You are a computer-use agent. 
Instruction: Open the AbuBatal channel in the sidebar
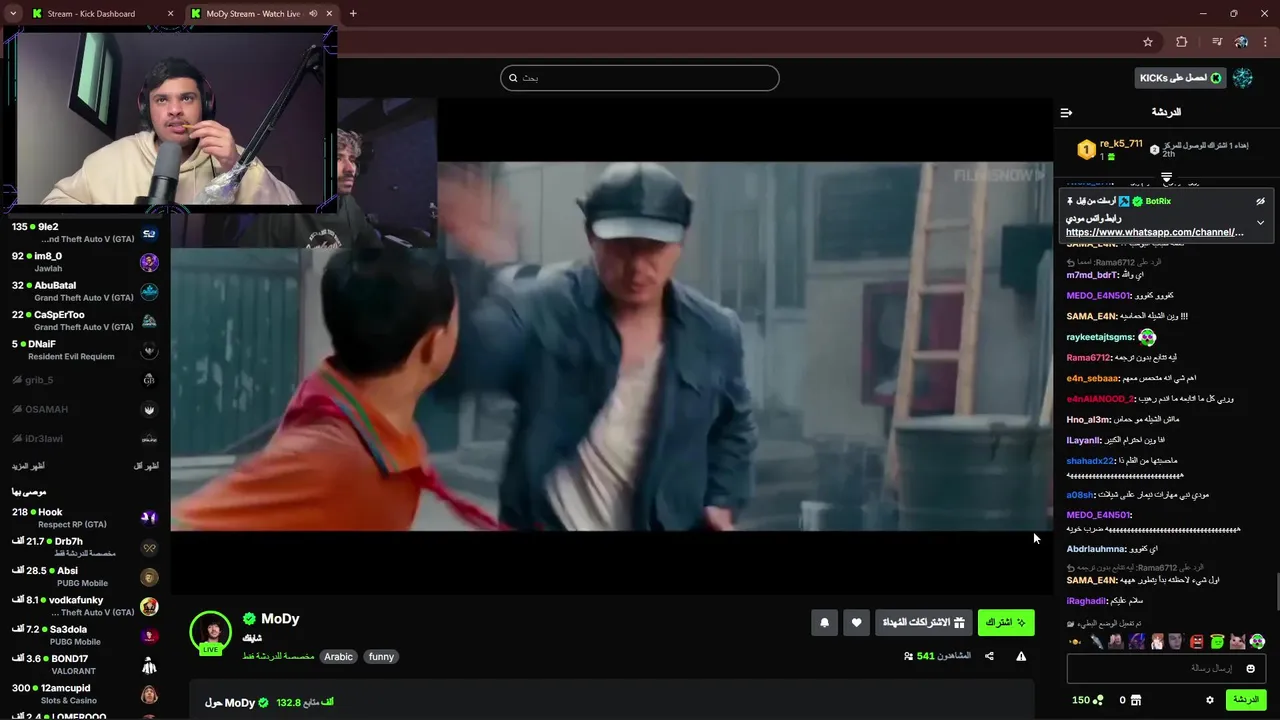coord(85,291)
